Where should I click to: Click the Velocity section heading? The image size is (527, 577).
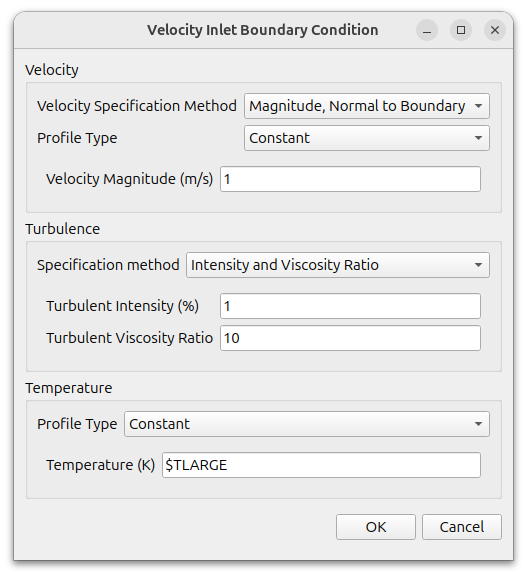pos(52,70)
